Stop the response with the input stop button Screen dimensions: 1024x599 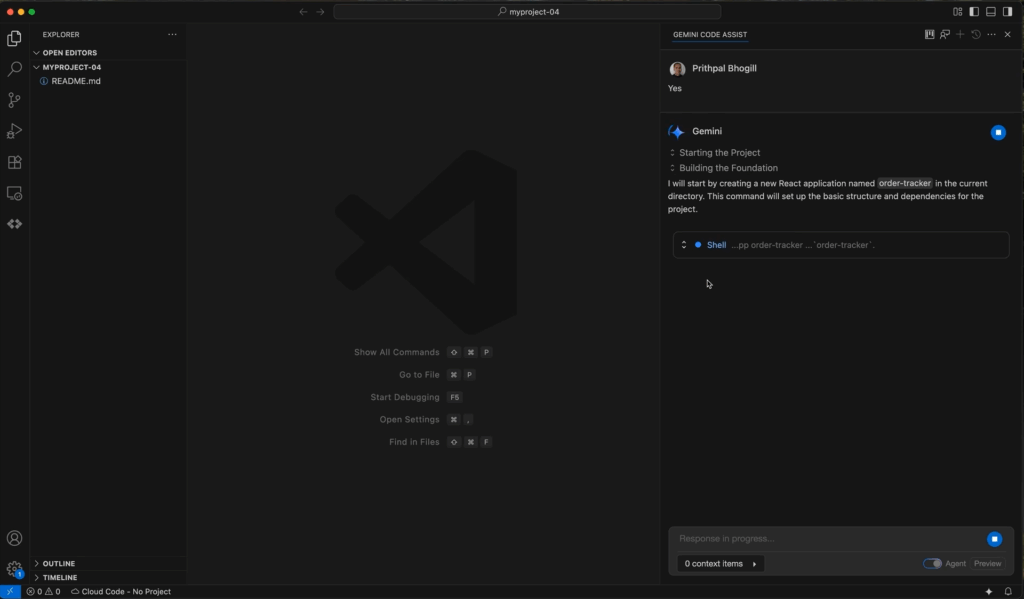pyautogui.click(x=994, y=539)
